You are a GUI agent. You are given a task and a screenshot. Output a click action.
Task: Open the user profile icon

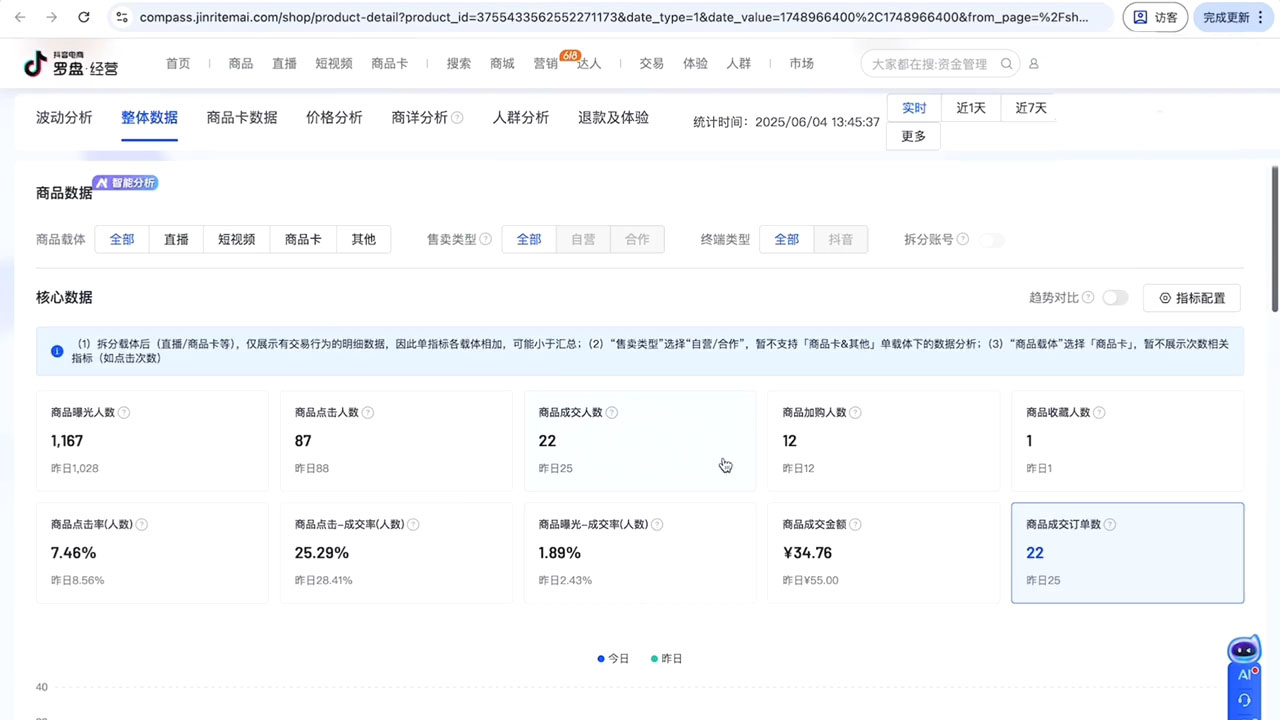coord(1034,64)
